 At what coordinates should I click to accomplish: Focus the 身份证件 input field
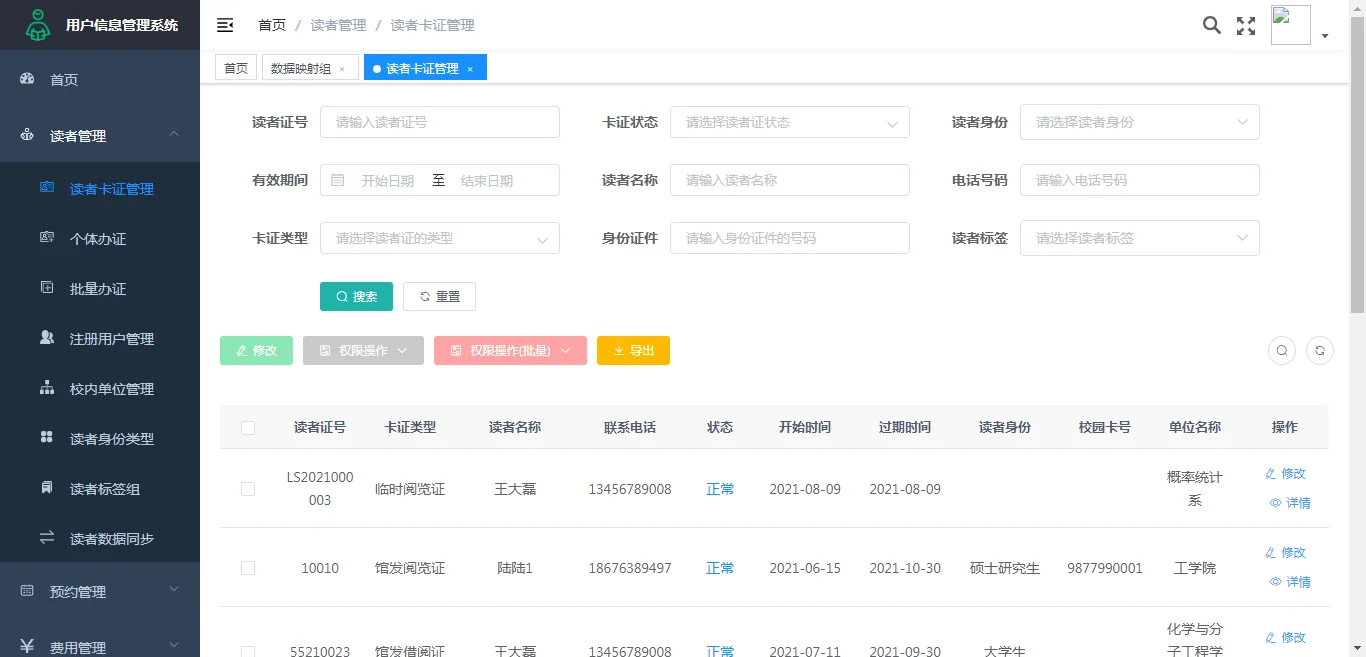(790, 238)
